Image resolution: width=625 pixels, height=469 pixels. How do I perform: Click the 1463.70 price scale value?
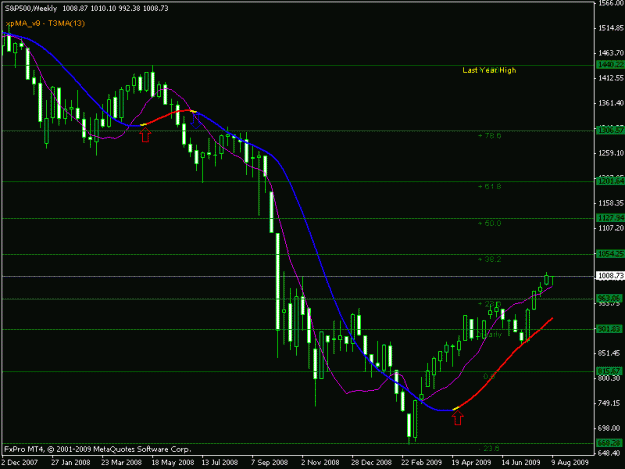pos(611,53)
